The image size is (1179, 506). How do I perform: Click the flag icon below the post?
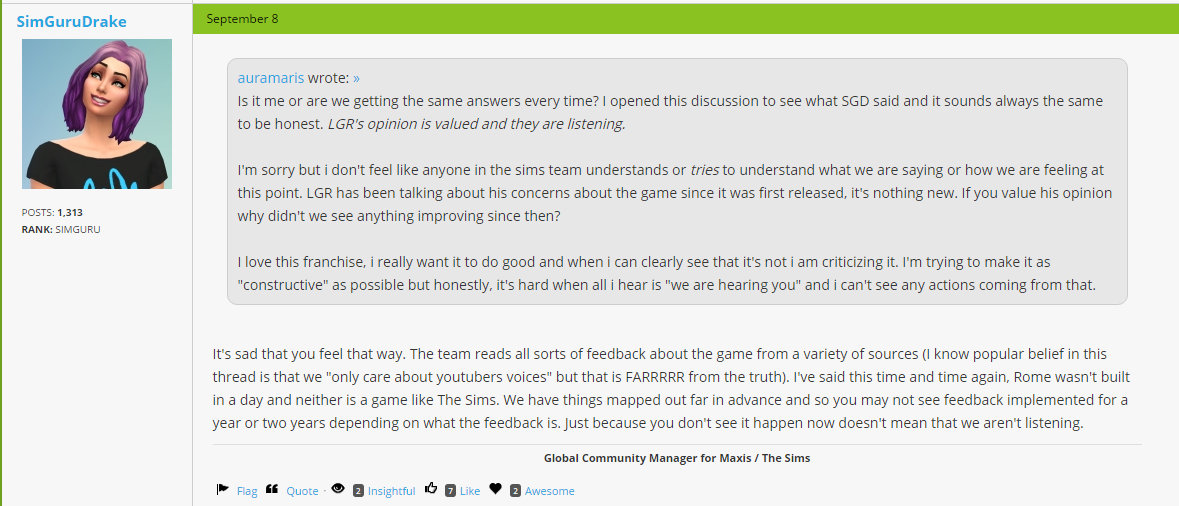click(x=222, y=489)
